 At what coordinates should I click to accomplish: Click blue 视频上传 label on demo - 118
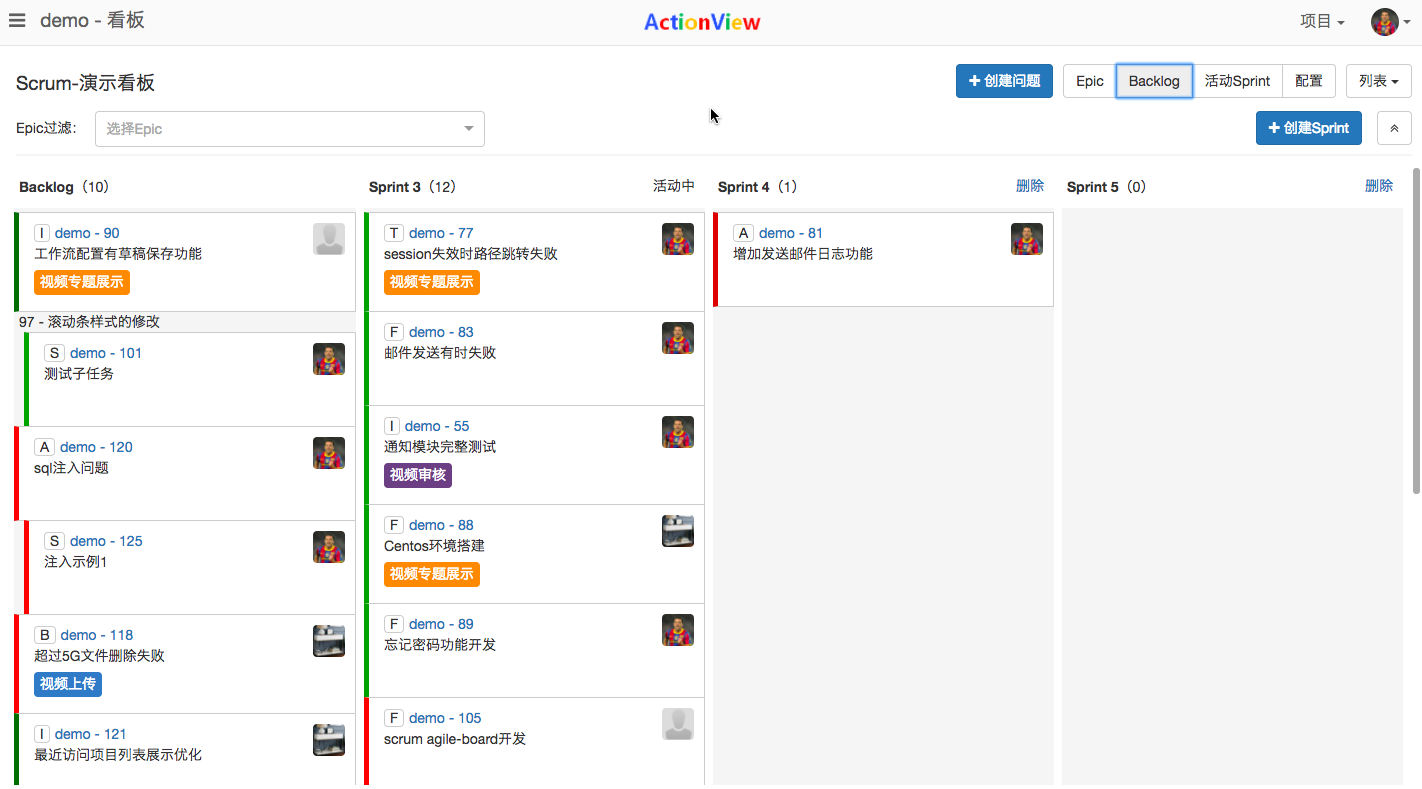pyautogui.click(x=68, y=684)
